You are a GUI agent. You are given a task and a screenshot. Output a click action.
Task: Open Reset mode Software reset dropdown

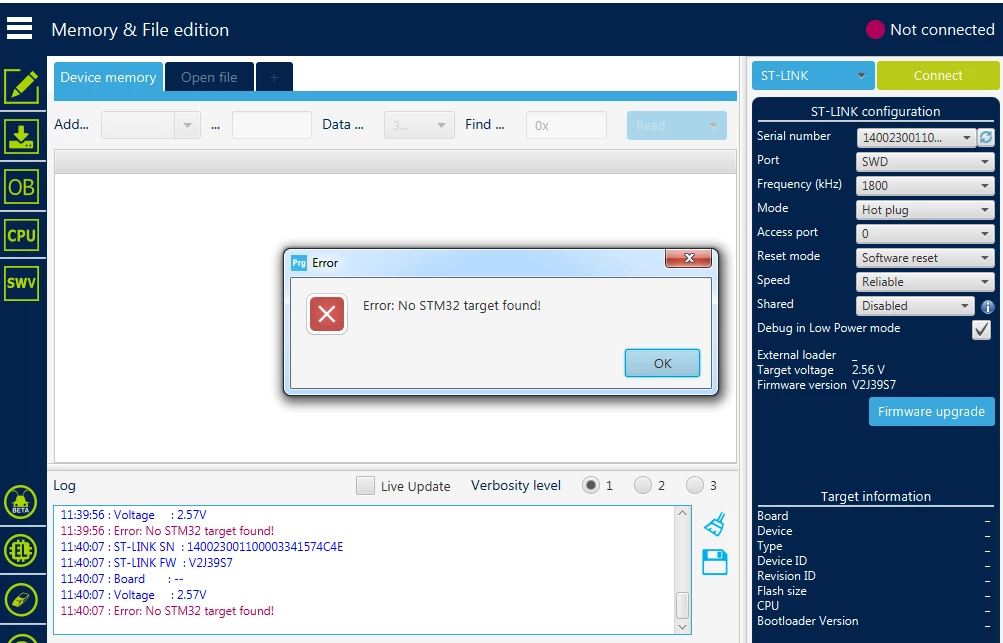point(925,257)
